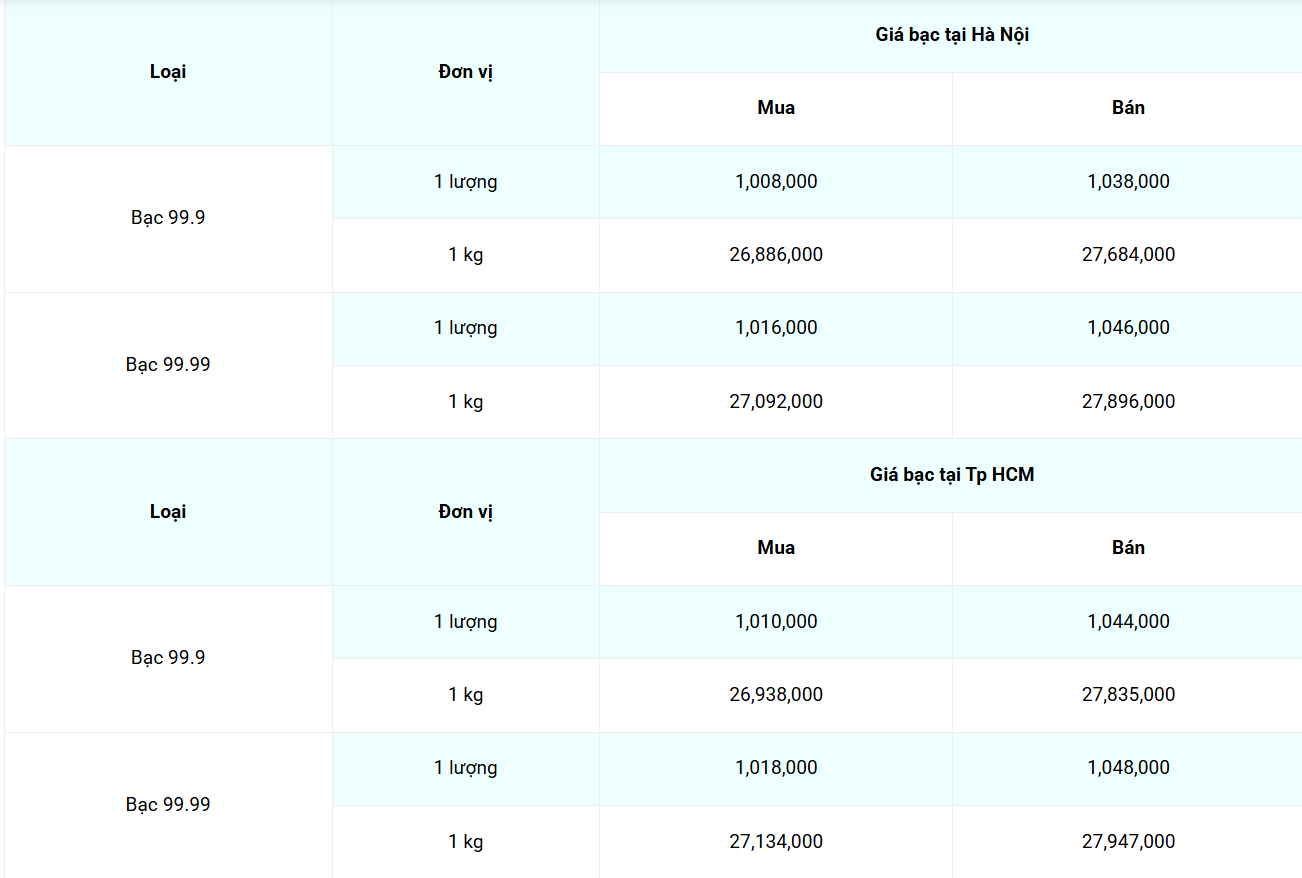Click the "Giá bạc tại Tp HCM" header
The width and height of the screenshot is (1302, 878).
pos(952,475)
